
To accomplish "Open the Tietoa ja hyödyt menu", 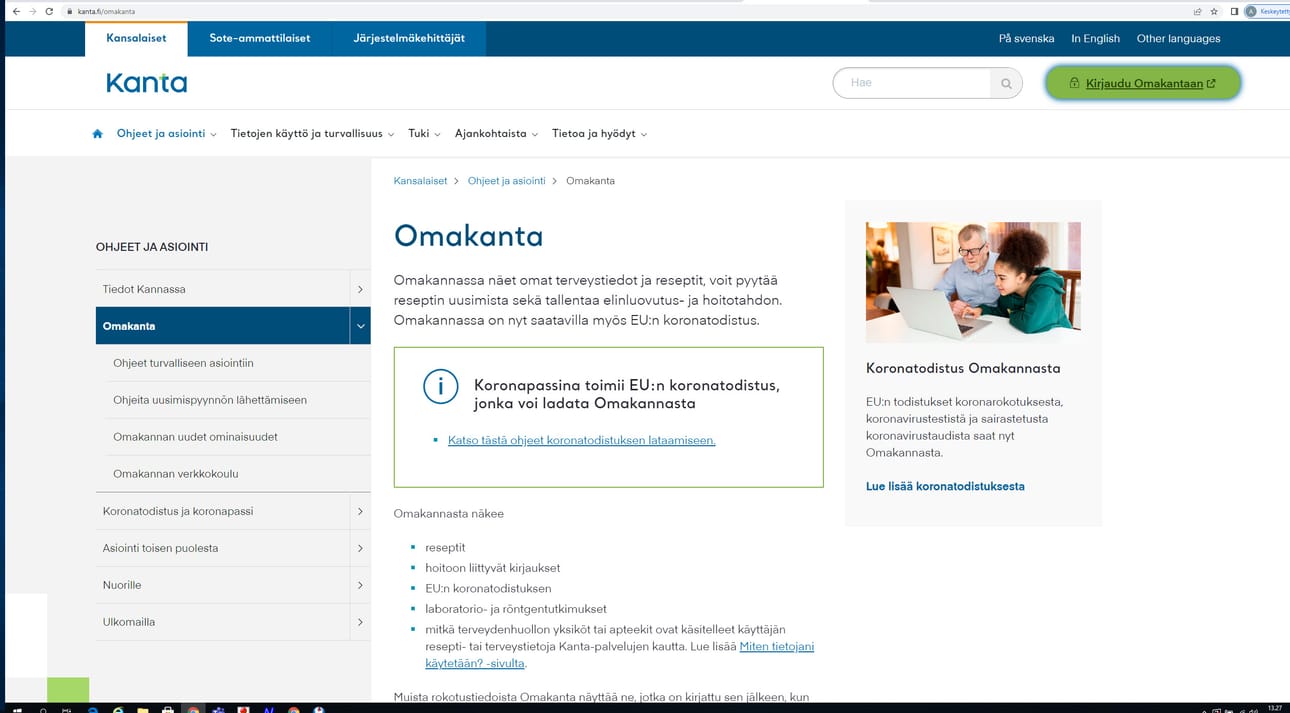I will [599, 134].
